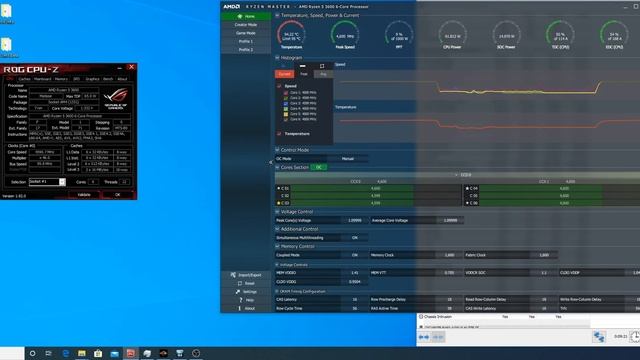Click the Simultaneous Multithreading ON value

354,238
